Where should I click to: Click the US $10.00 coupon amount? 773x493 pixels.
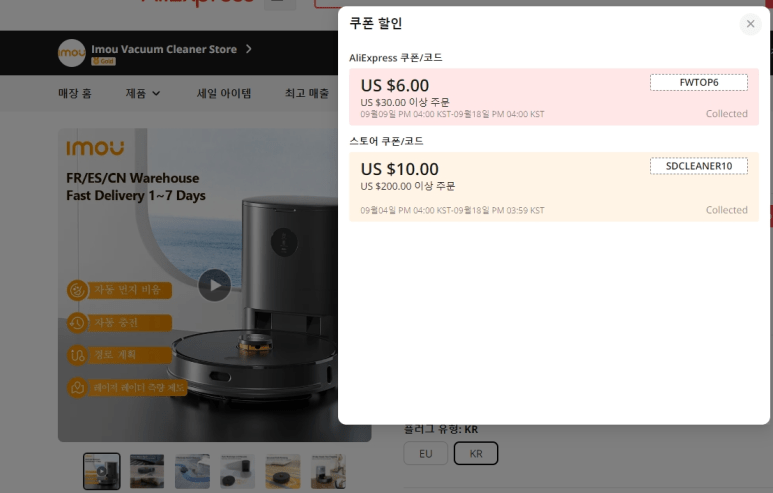[400, 170]
